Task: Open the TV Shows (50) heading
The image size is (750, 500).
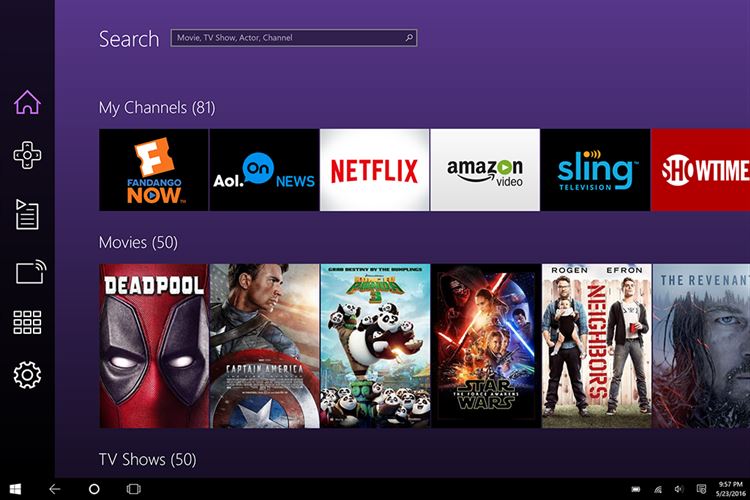Action: click(x=147, y=460)
